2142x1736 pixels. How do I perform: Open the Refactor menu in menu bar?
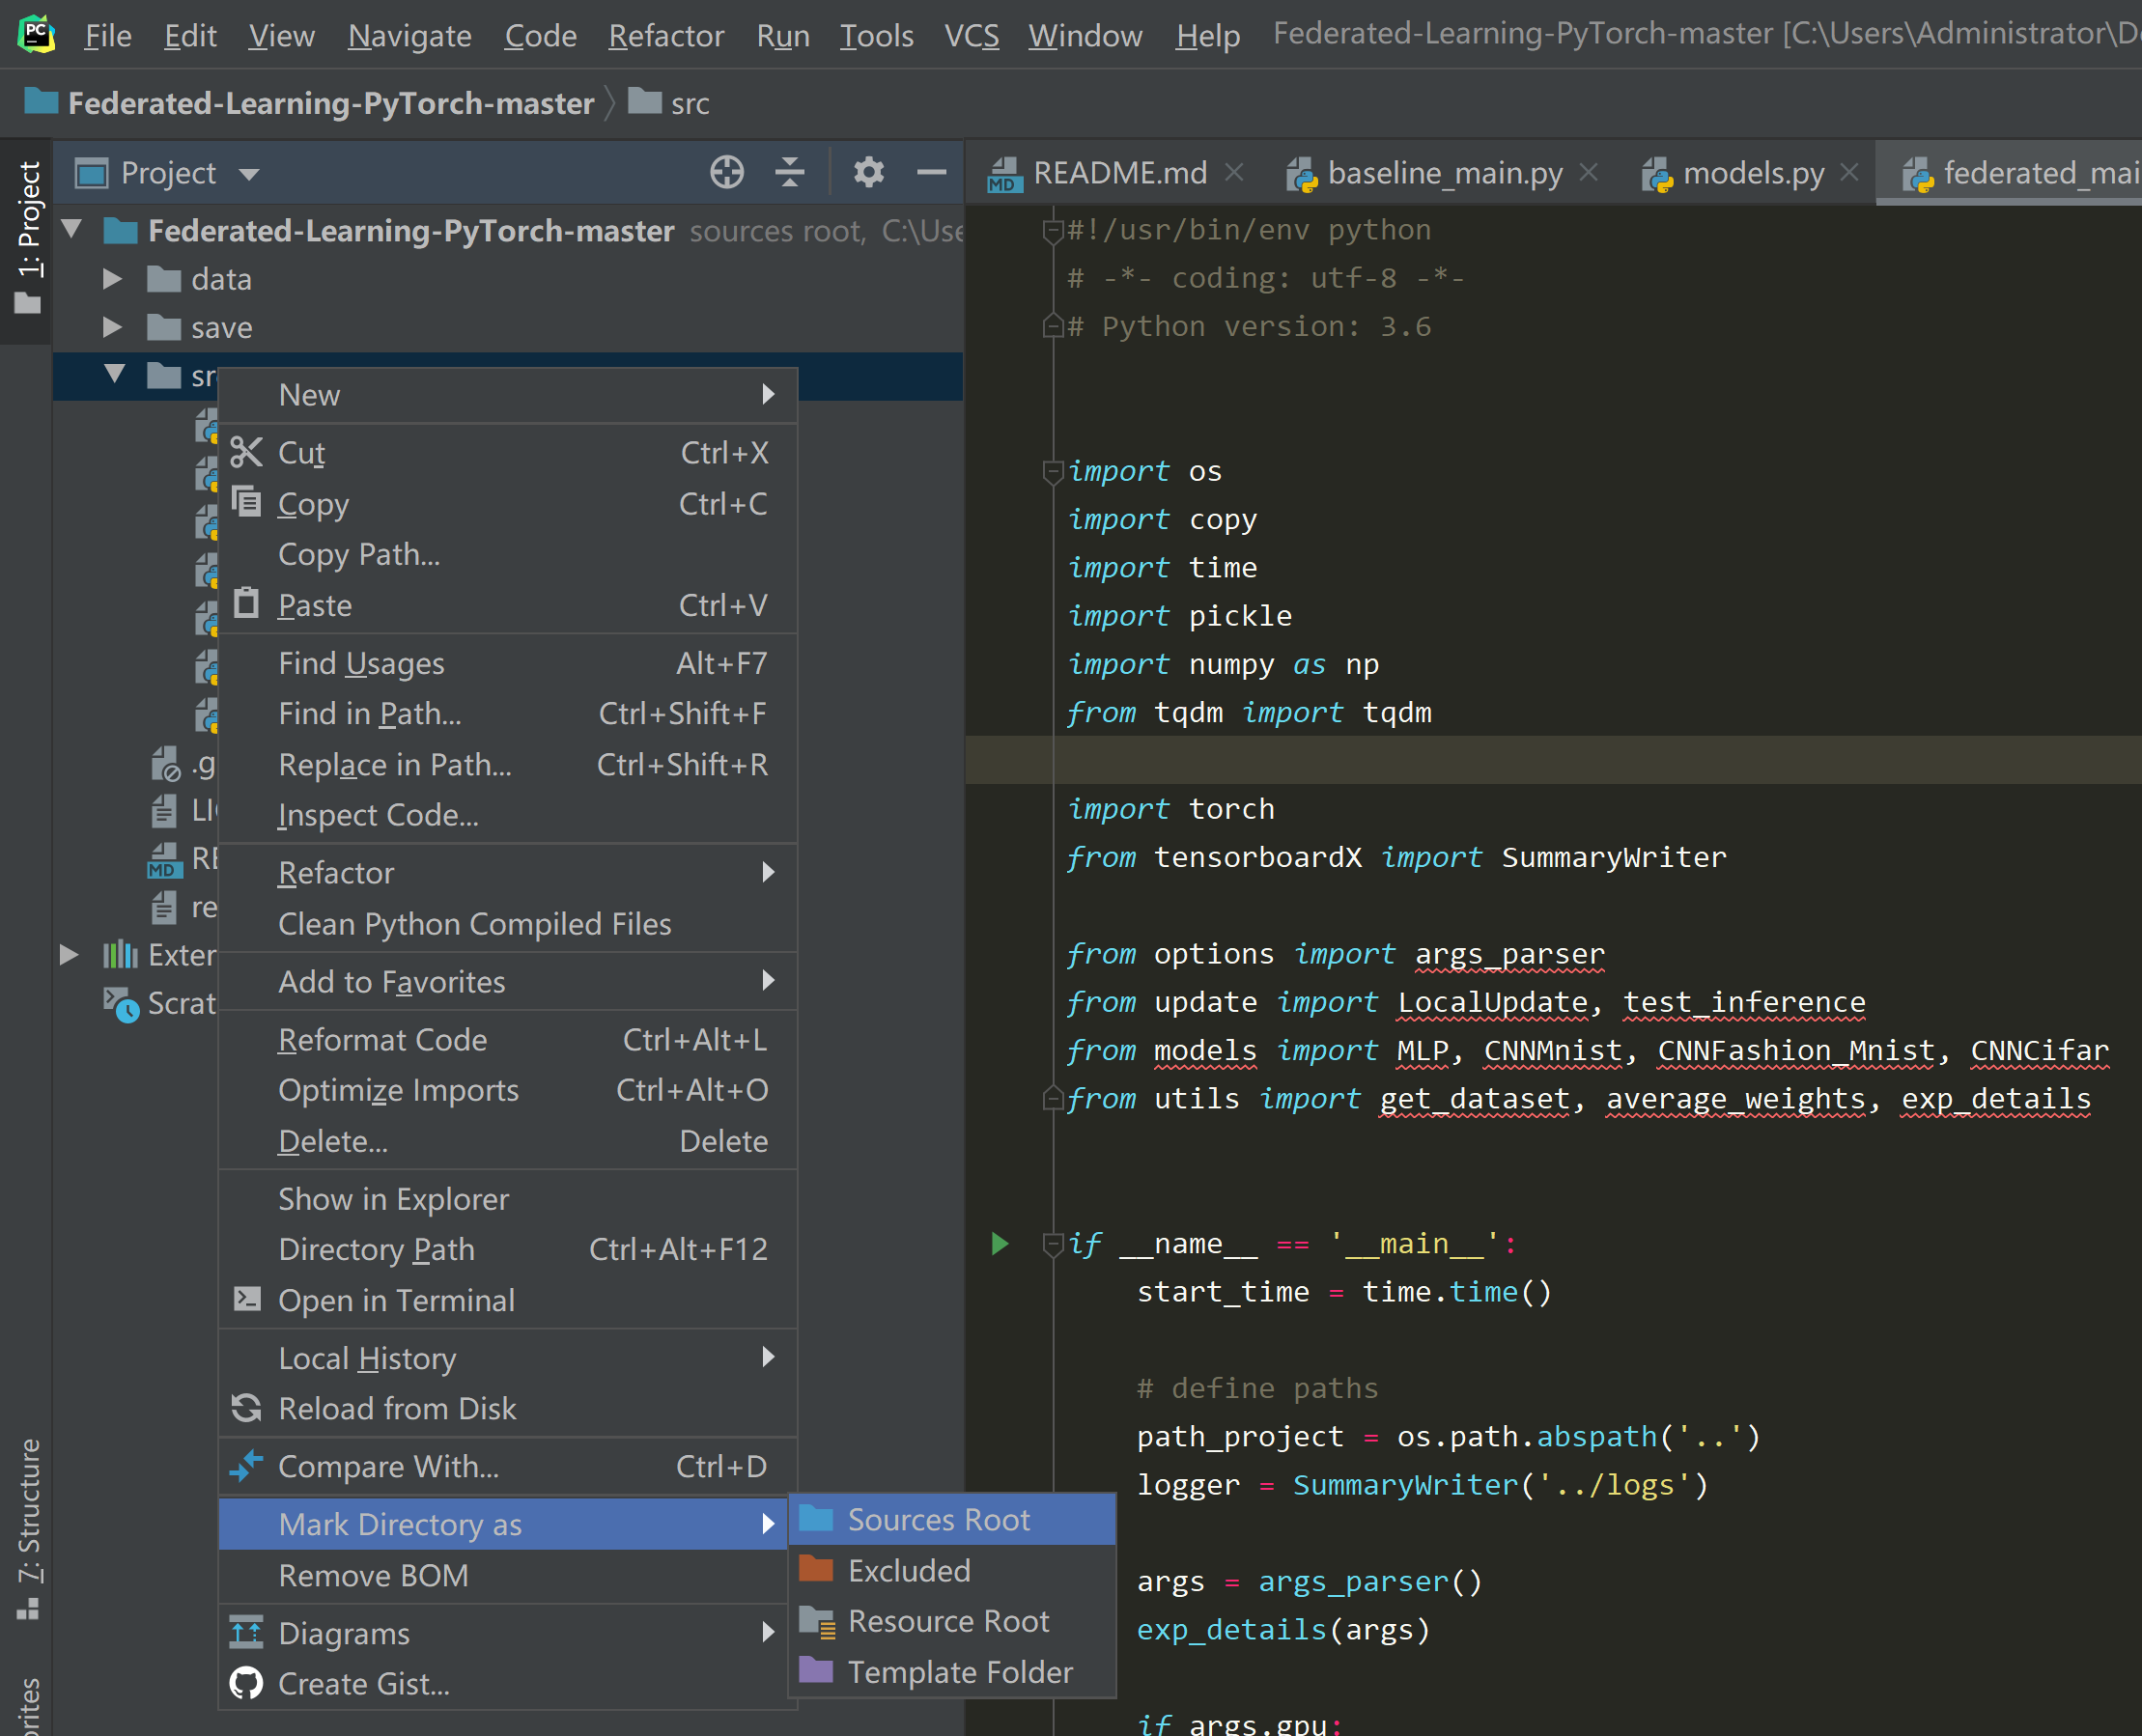(665, 36)
